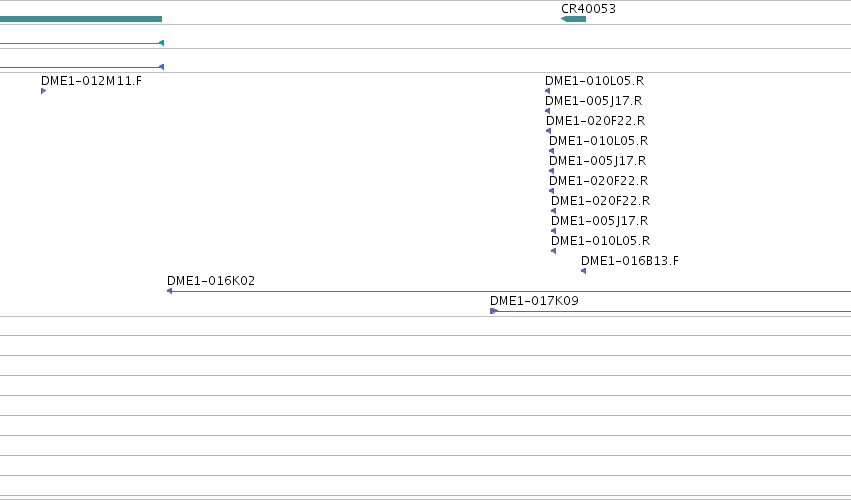Select the purple arrowhead under DME1-012M11.F
The width and height of the screenshot is (851, 500).
(x=43, y=91)
